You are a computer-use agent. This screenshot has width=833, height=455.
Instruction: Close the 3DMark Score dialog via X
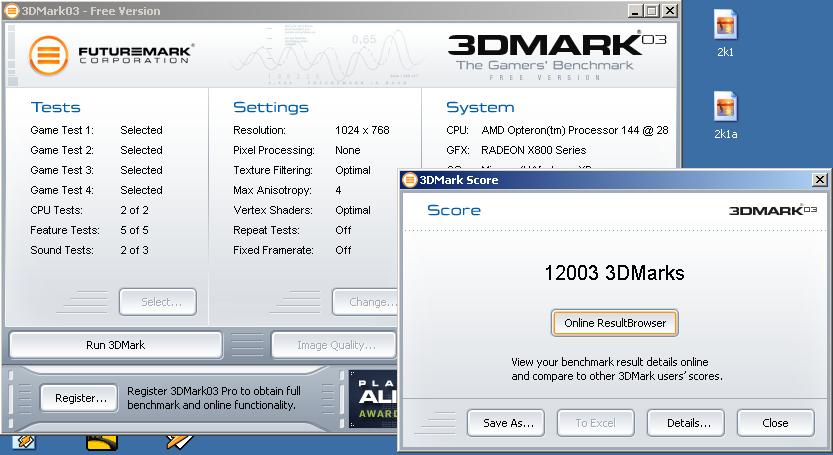[x=820, y=180]
